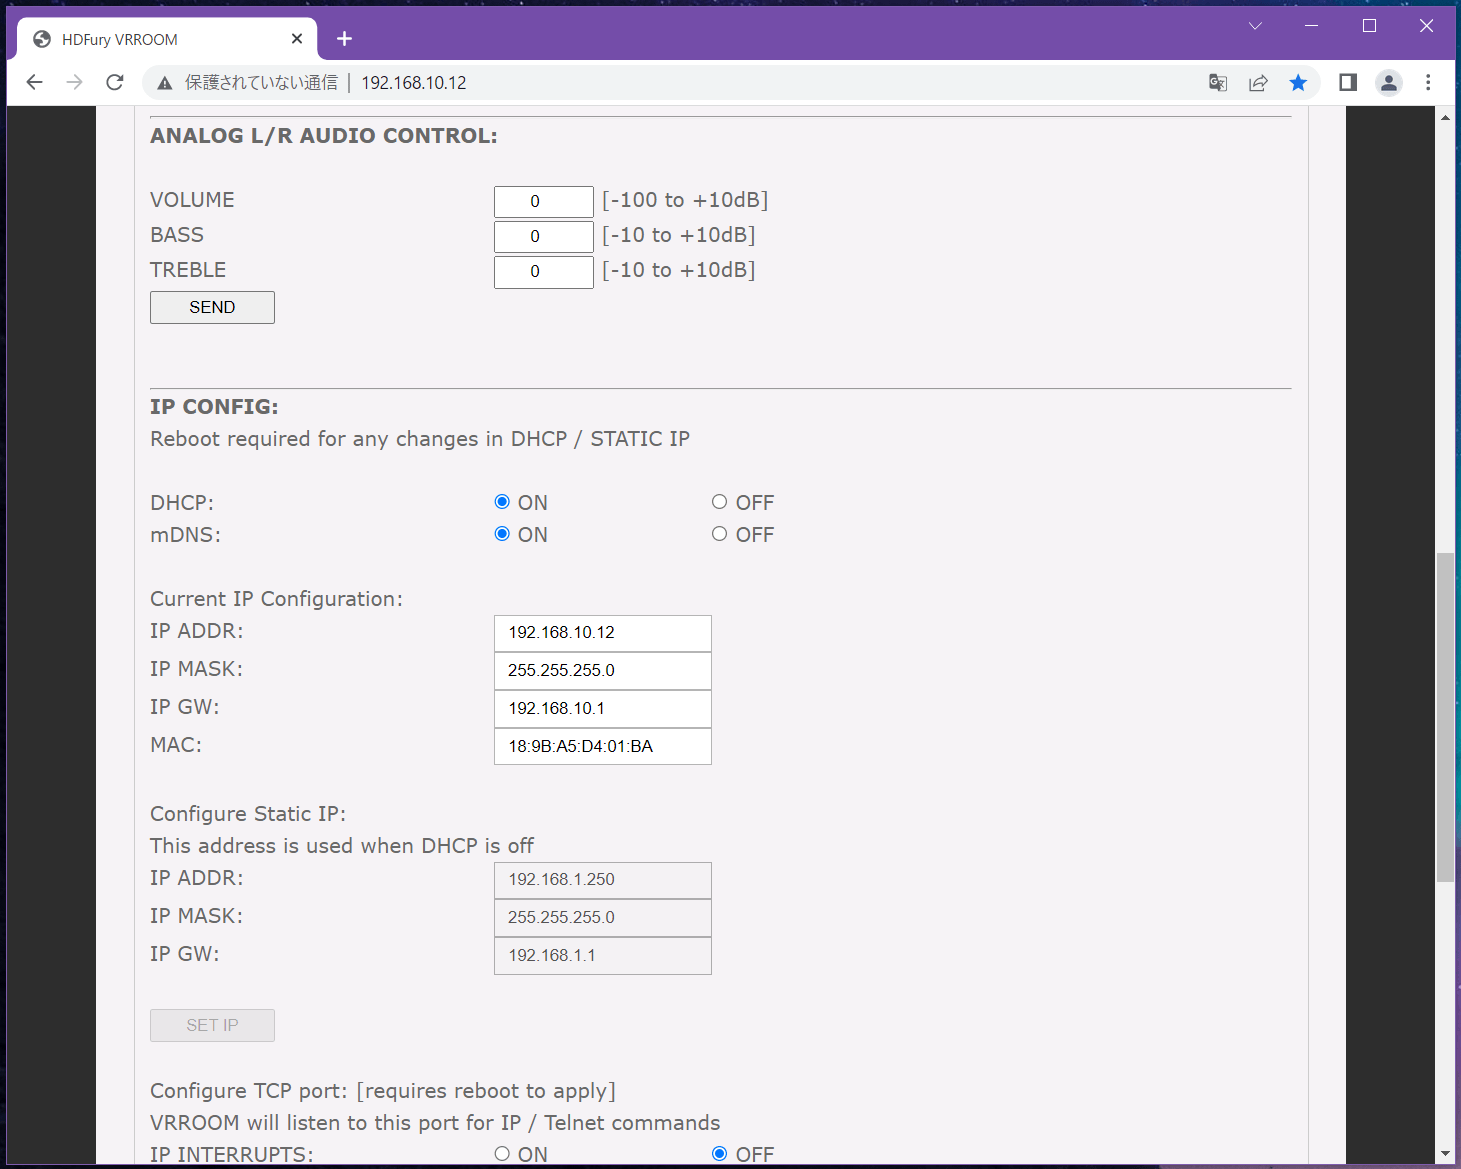Click current IP MASK field
The width and height of the screenshot is (1461, 1169).
click(603, 671)
